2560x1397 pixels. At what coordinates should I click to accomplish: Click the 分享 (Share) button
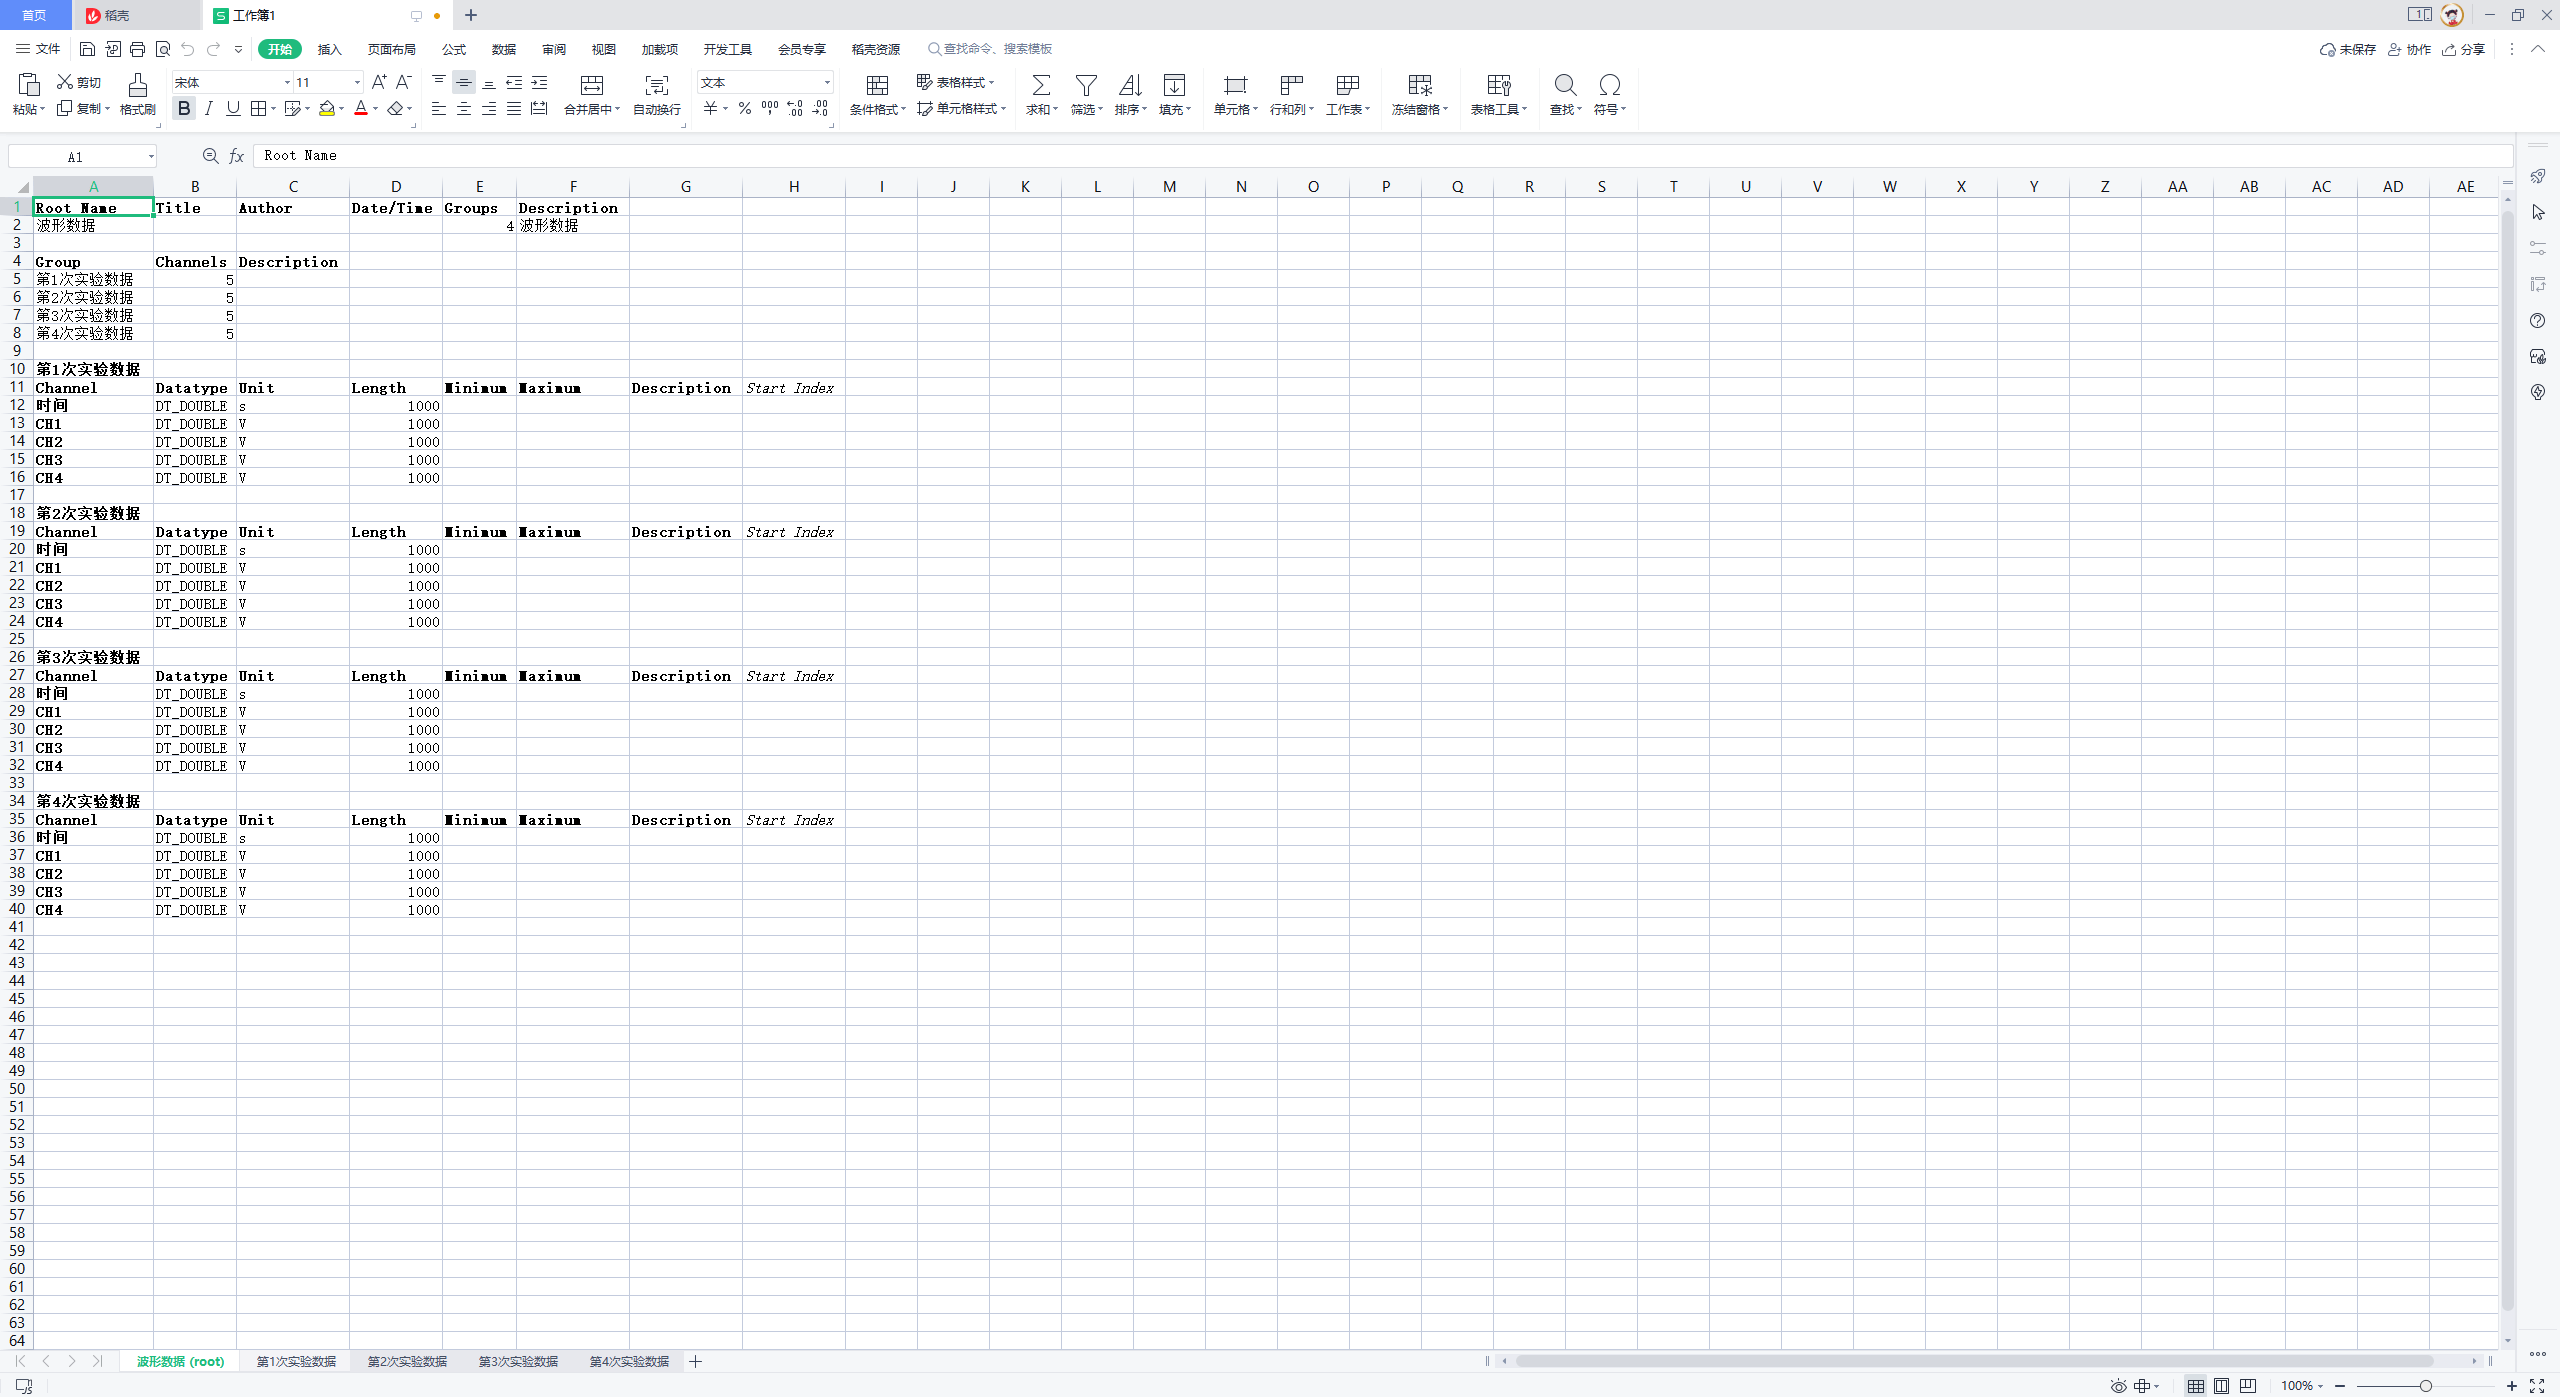point(2464,49)
